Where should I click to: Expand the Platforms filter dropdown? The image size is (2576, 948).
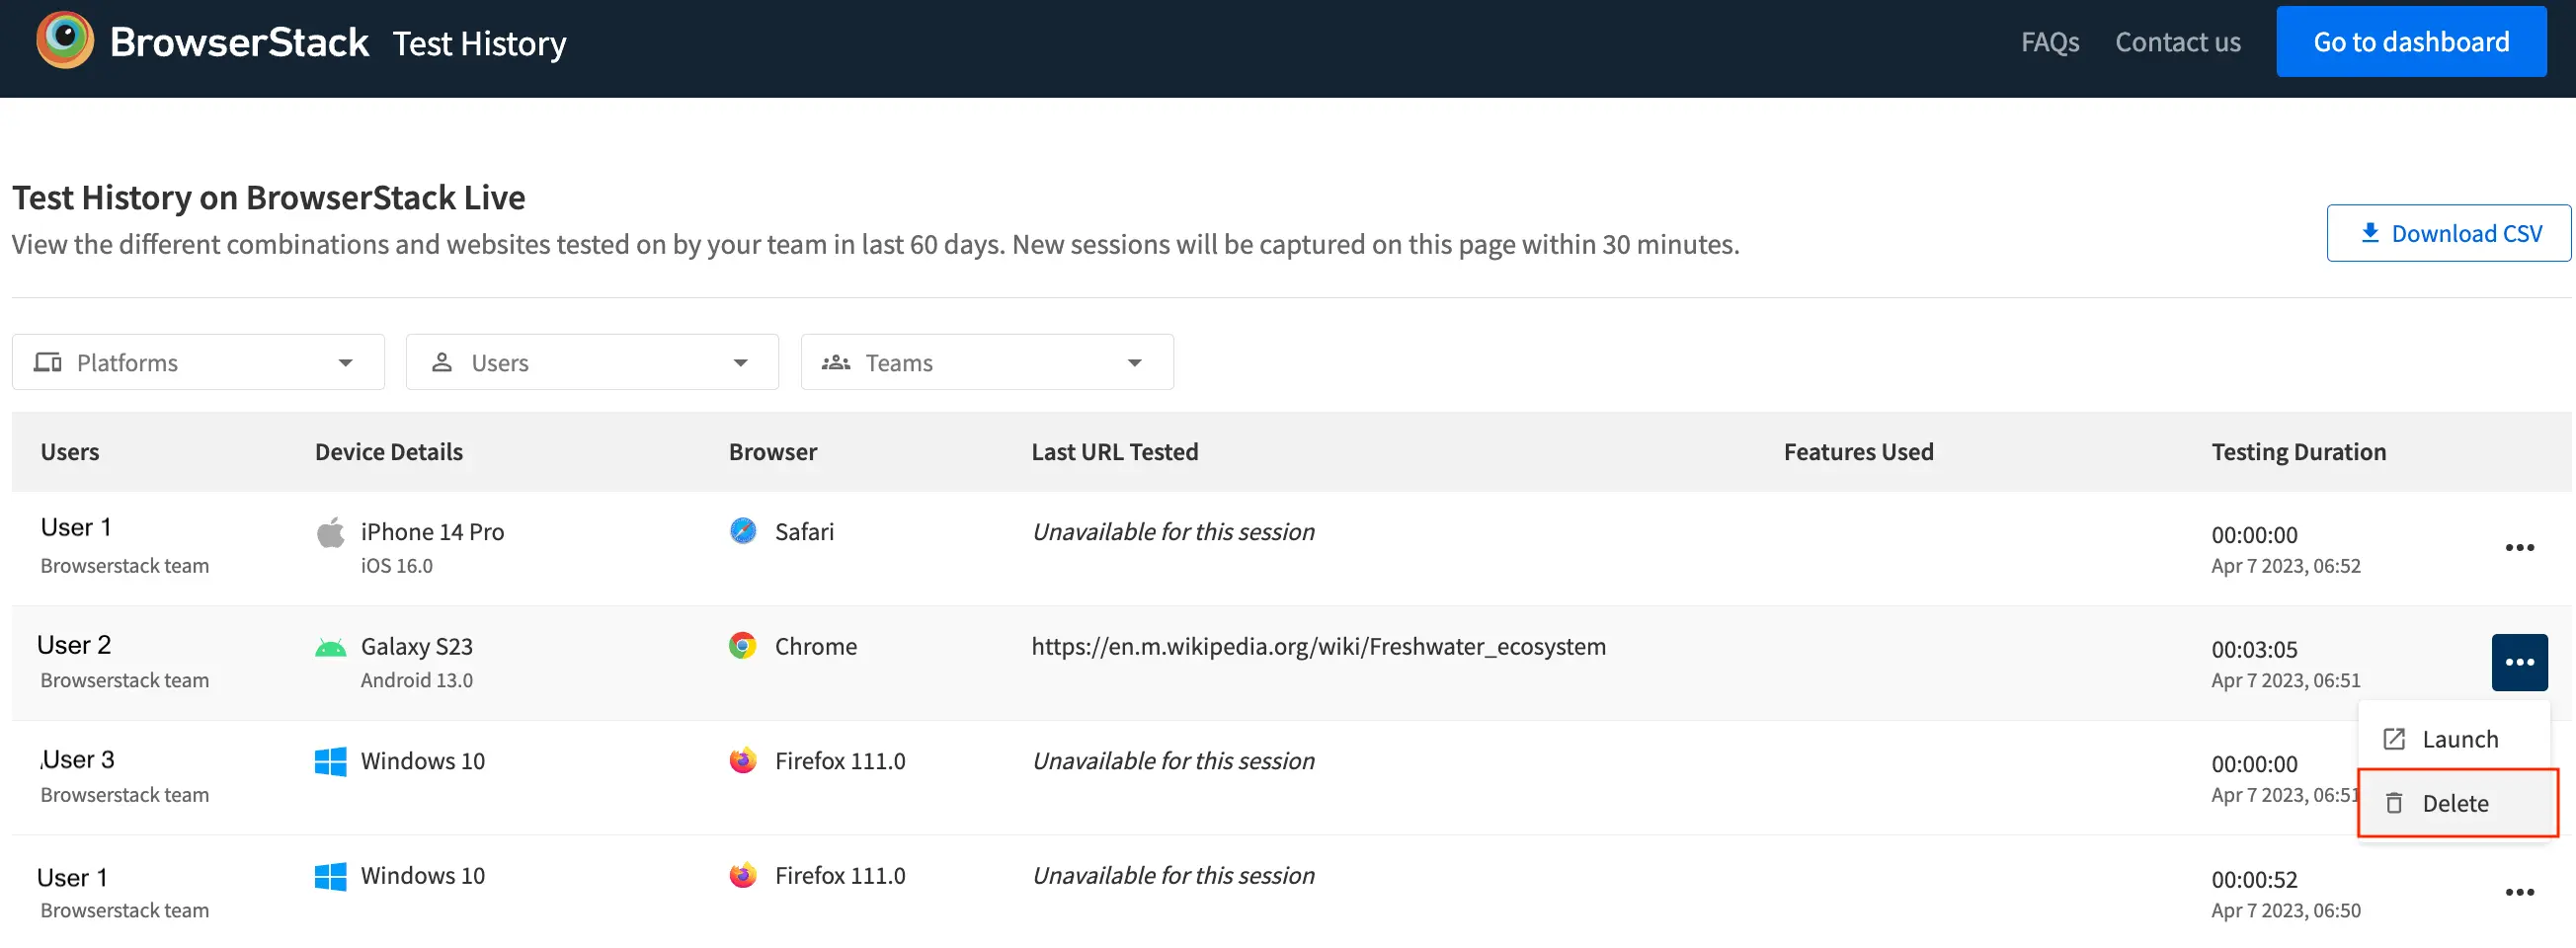pyautogui.click(x=198, y=362)
